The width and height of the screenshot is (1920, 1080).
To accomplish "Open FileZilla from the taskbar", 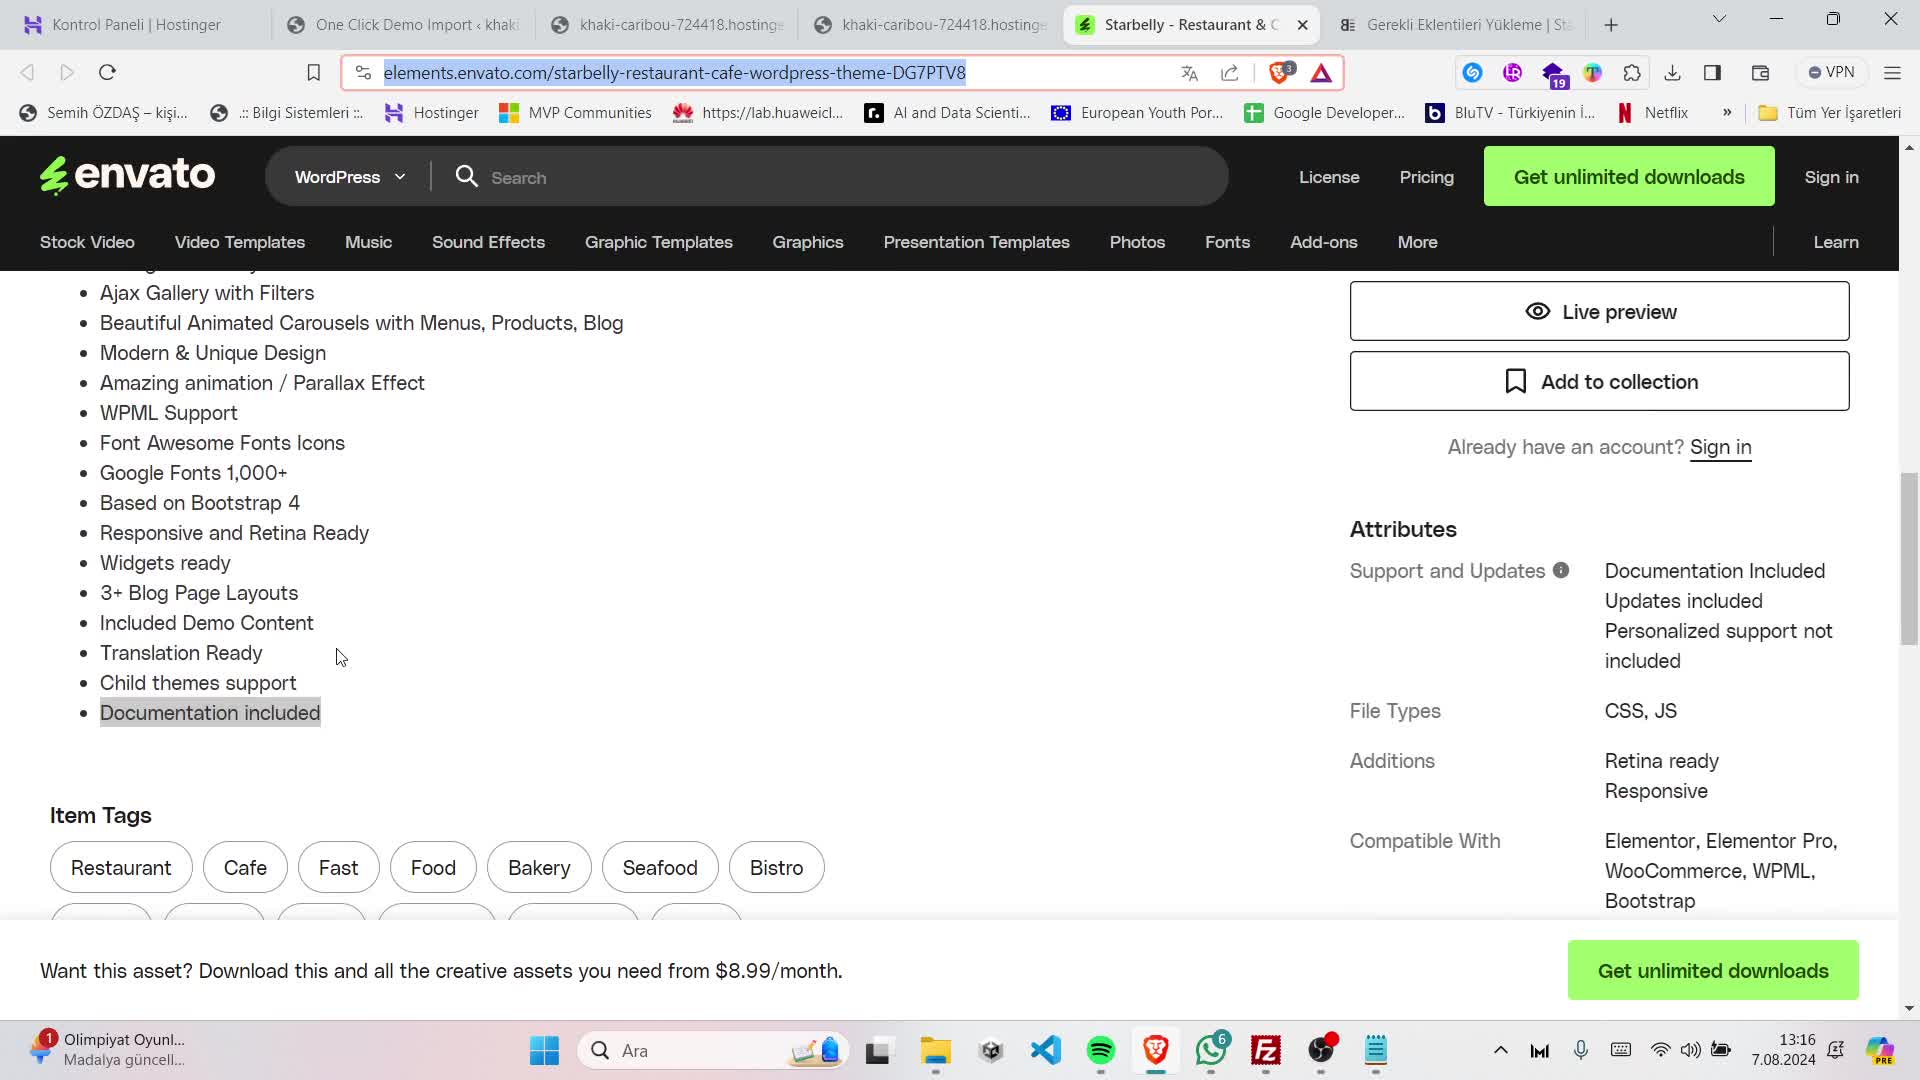I will [1266, 1050].
